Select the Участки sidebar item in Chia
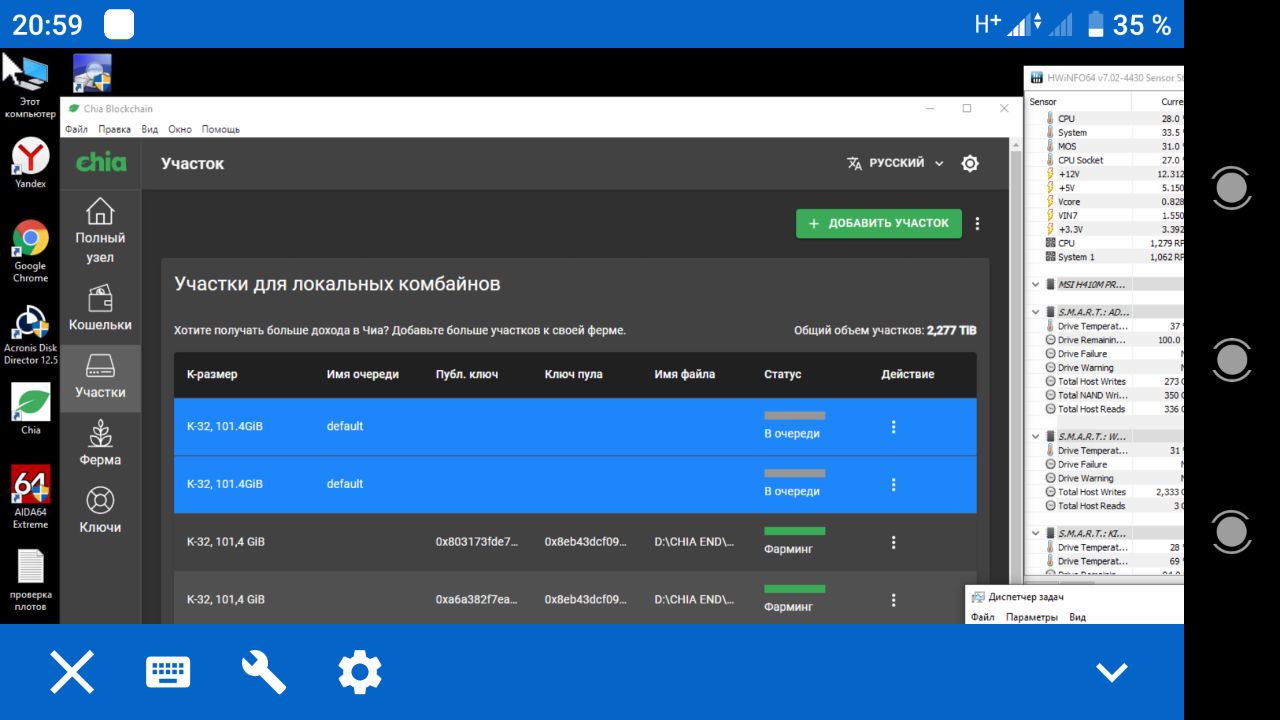The width and height of the screenshot is (1280, 720). (x=100, y=377)
